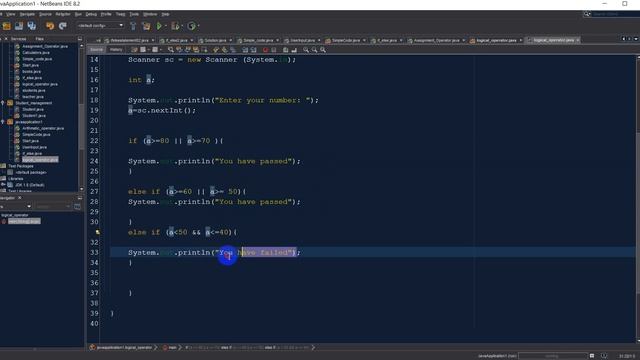Click the Save All toolbar icon
This screenshot has width=640, height=360.
pyautogui.click(x=31, y=26)
